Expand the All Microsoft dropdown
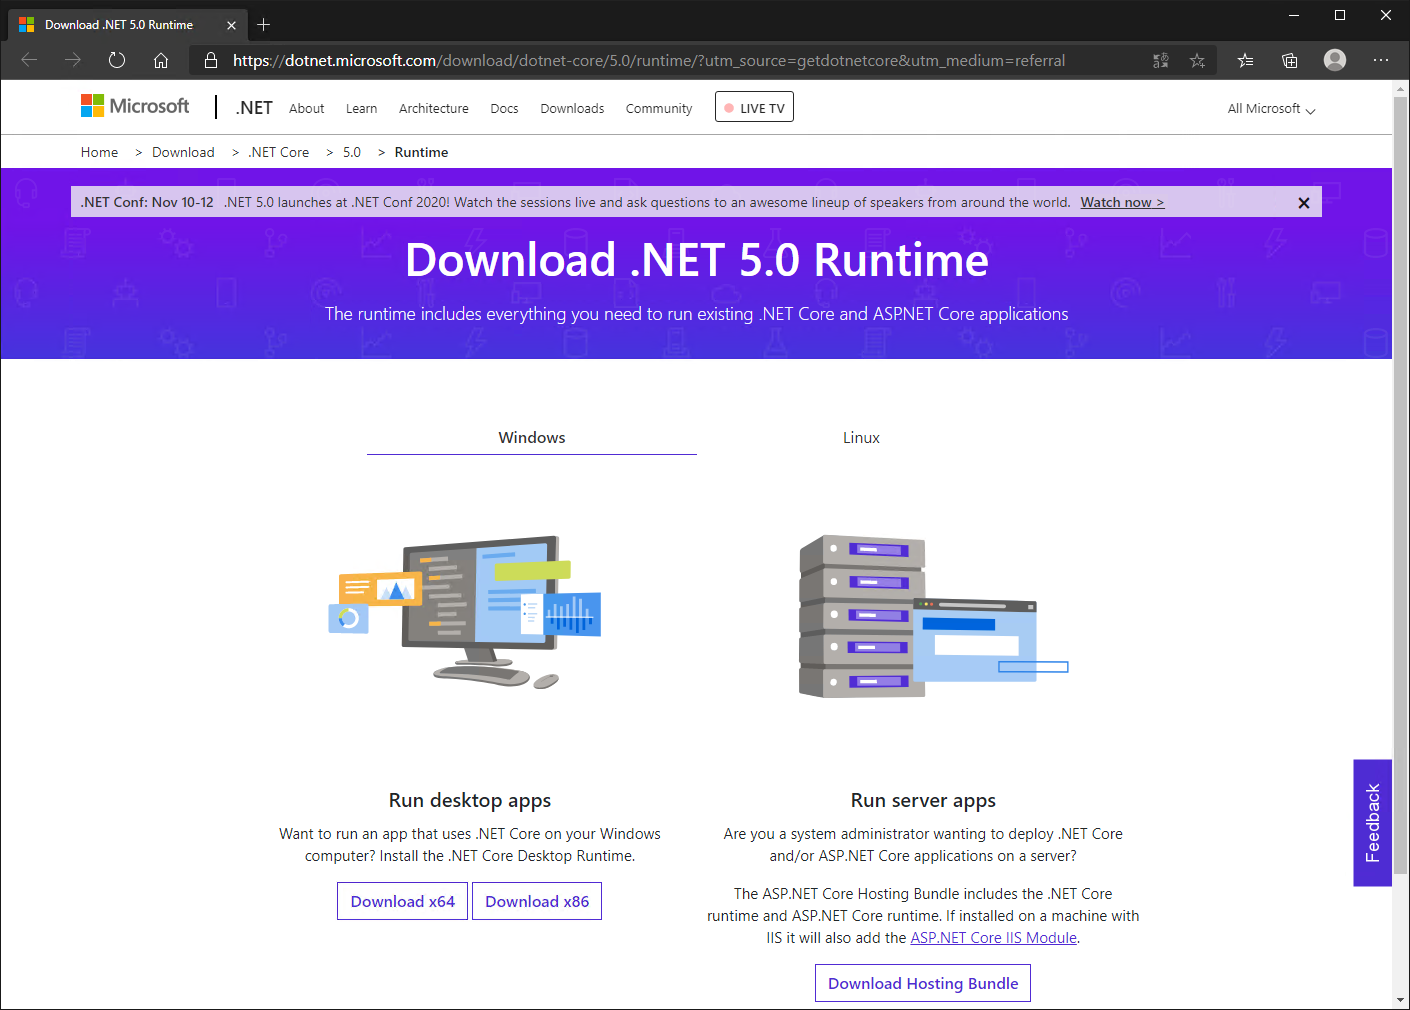Screen dimensions: 1410x1010 click(1271, 108)
